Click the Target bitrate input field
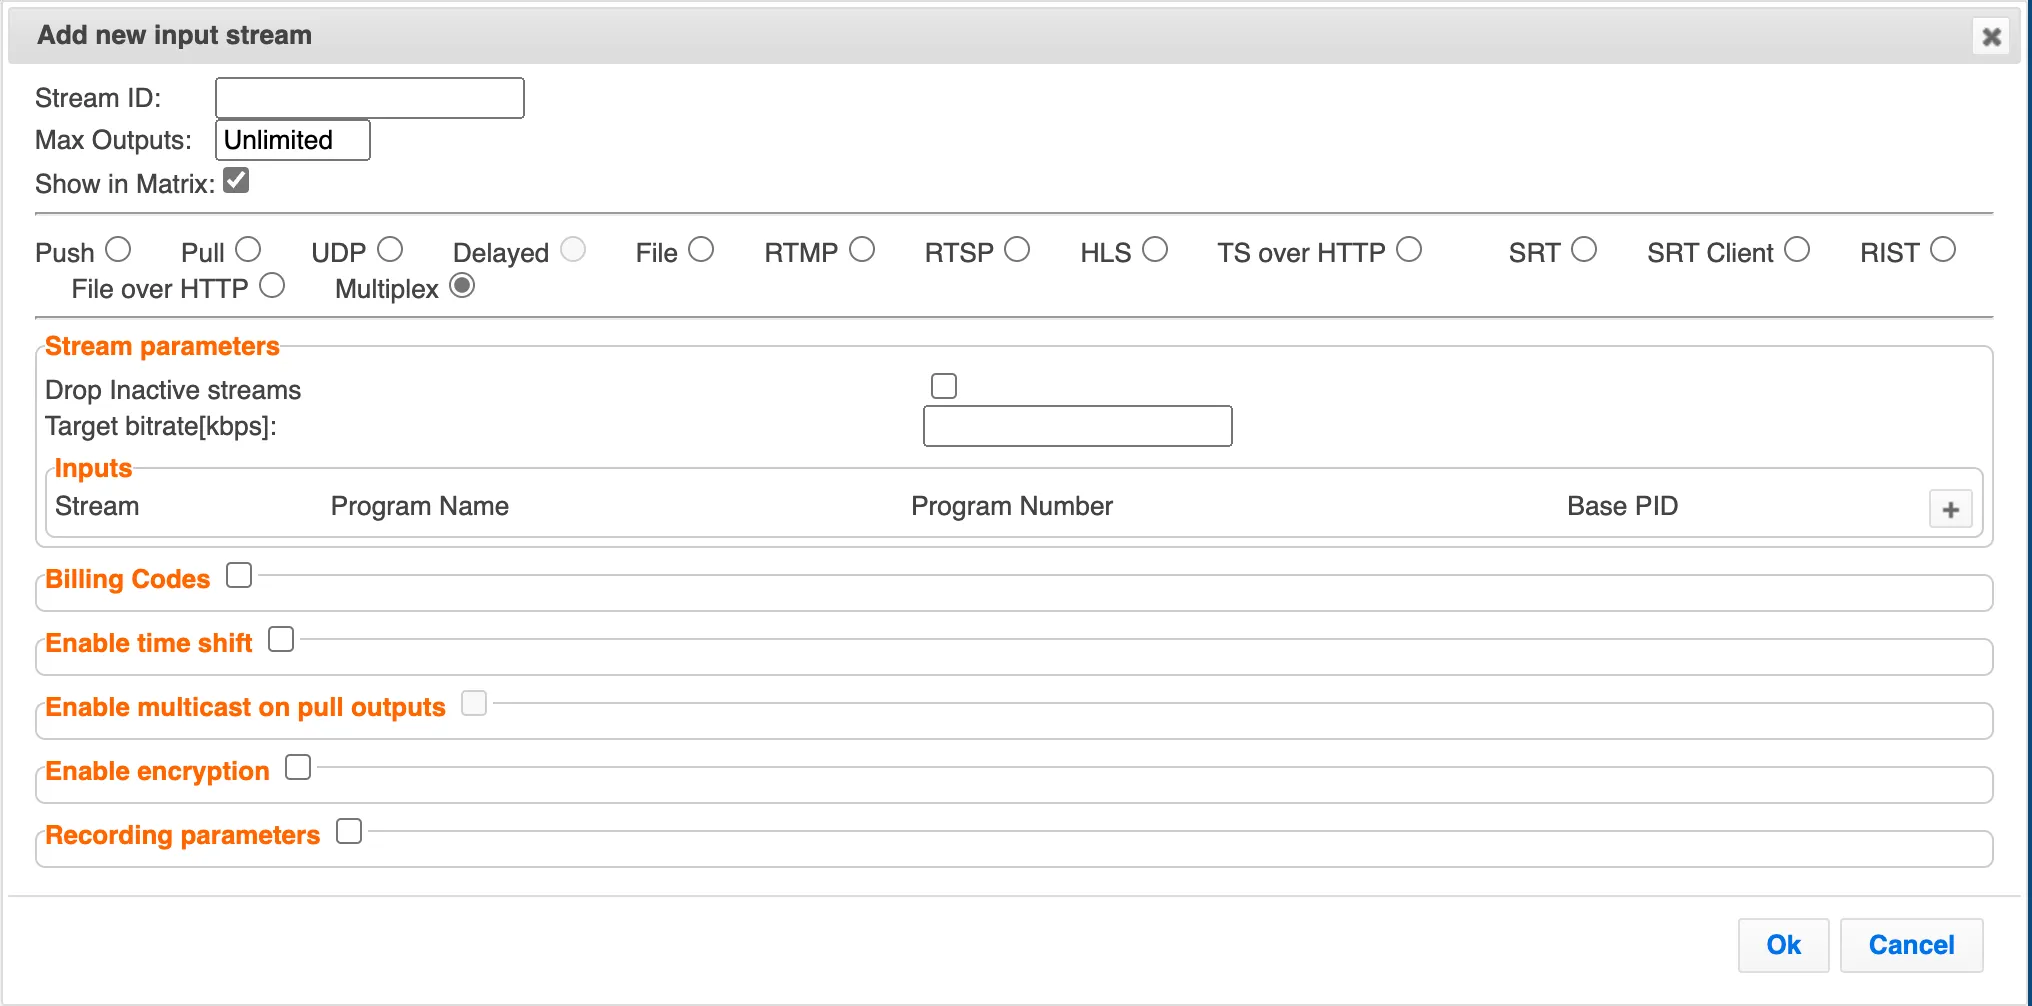 click(1078, 426)
